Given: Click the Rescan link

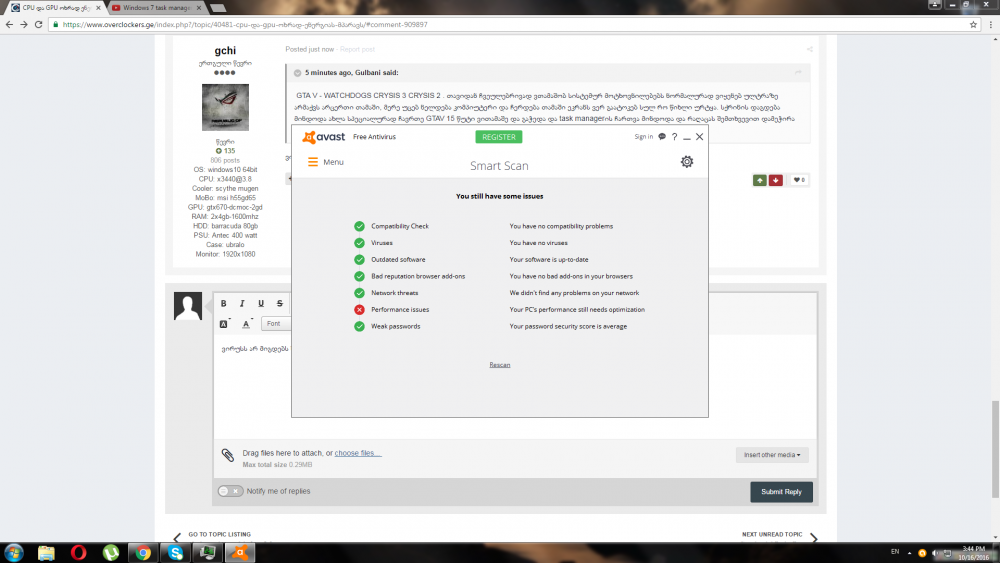Looking at the screenshot, I should (x=500, y=365).
